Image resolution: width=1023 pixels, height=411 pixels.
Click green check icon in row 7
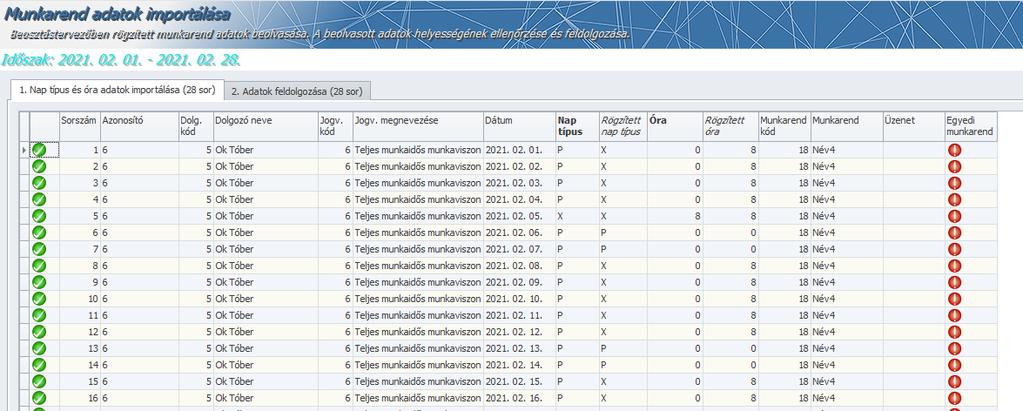tap(39, 249)
